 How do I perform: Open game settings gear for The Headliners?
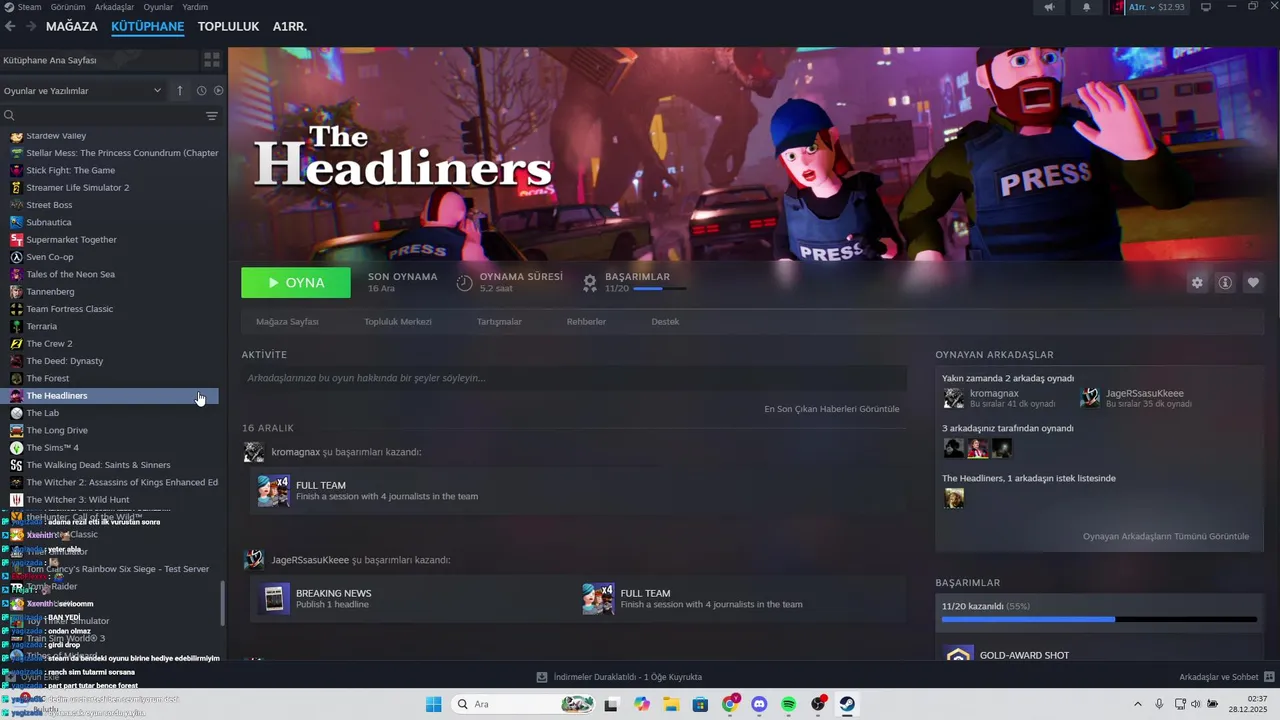click(1197, 283)
